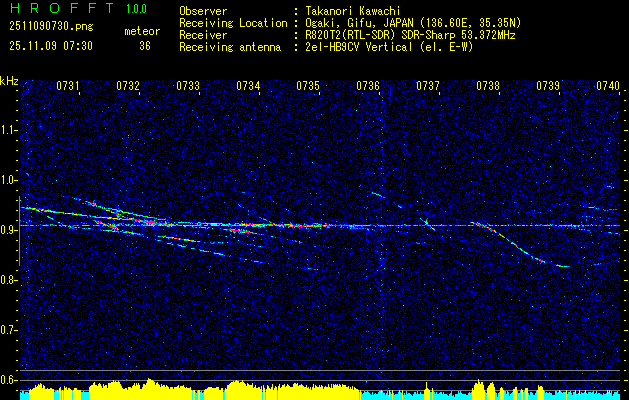
Task: Click the 0739 time marker
Action: [548, 85]
